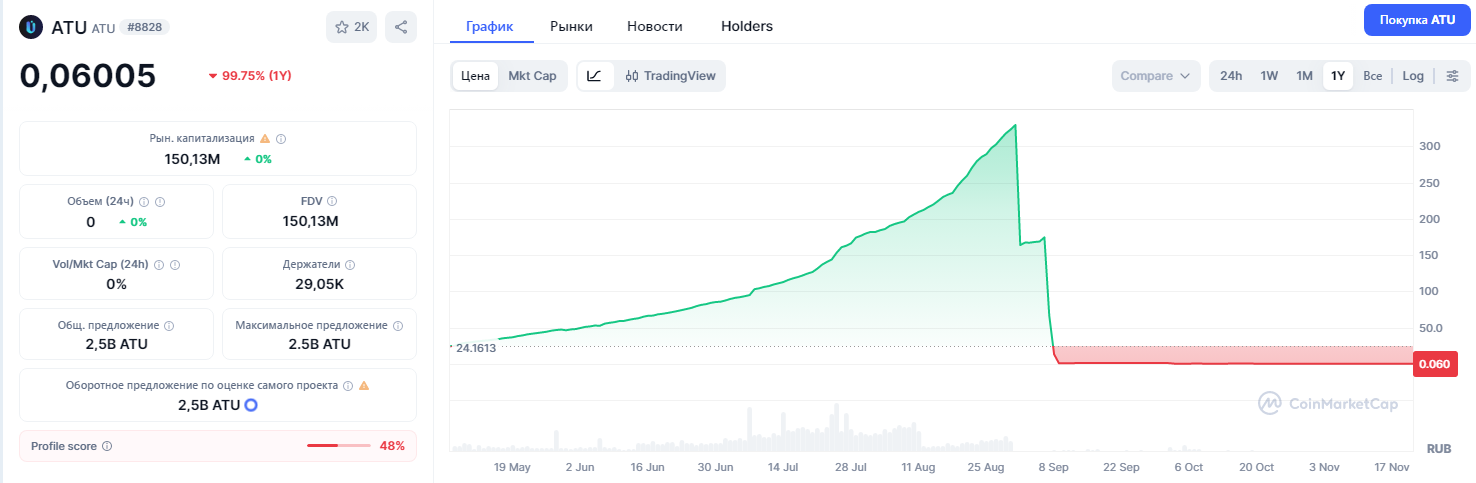Click market cap warning triangle icon

point(265,139)
